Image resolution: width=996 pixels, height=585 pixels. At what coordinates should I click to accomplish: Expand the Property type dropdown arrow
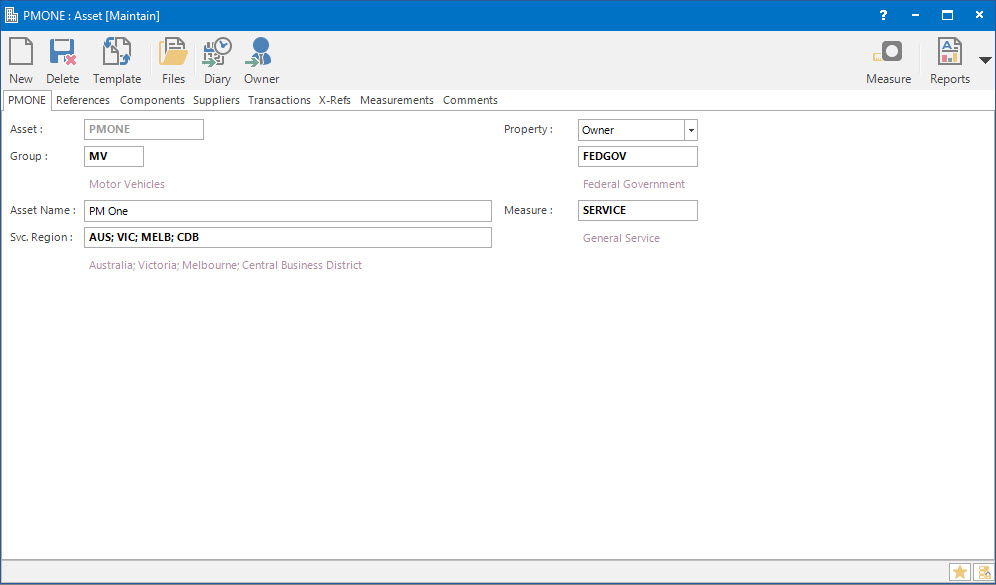tap(690, 130)
